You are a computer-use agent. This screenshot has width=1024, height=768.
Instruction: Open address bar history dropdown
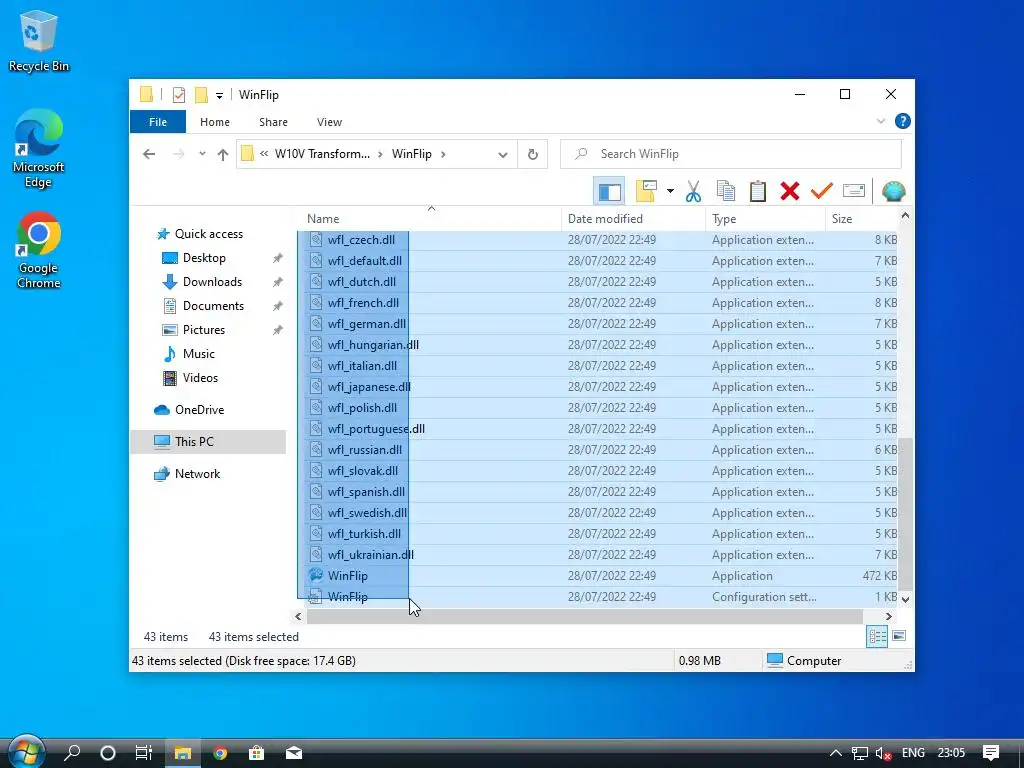click(x=503, y=155)
